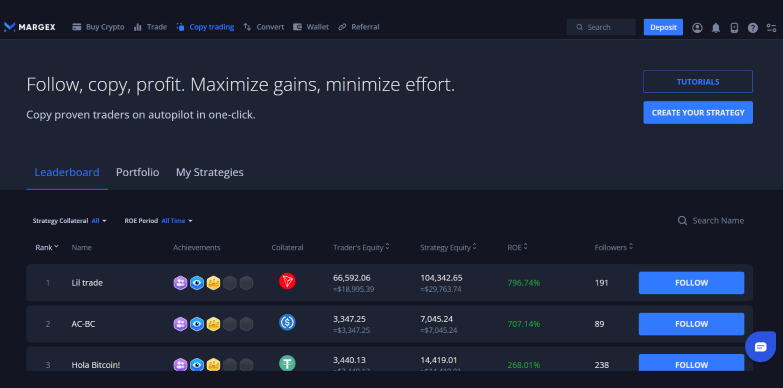Click Lil trade's 191 followers count
The image size is (783, 388).
(x=601, y=283)
